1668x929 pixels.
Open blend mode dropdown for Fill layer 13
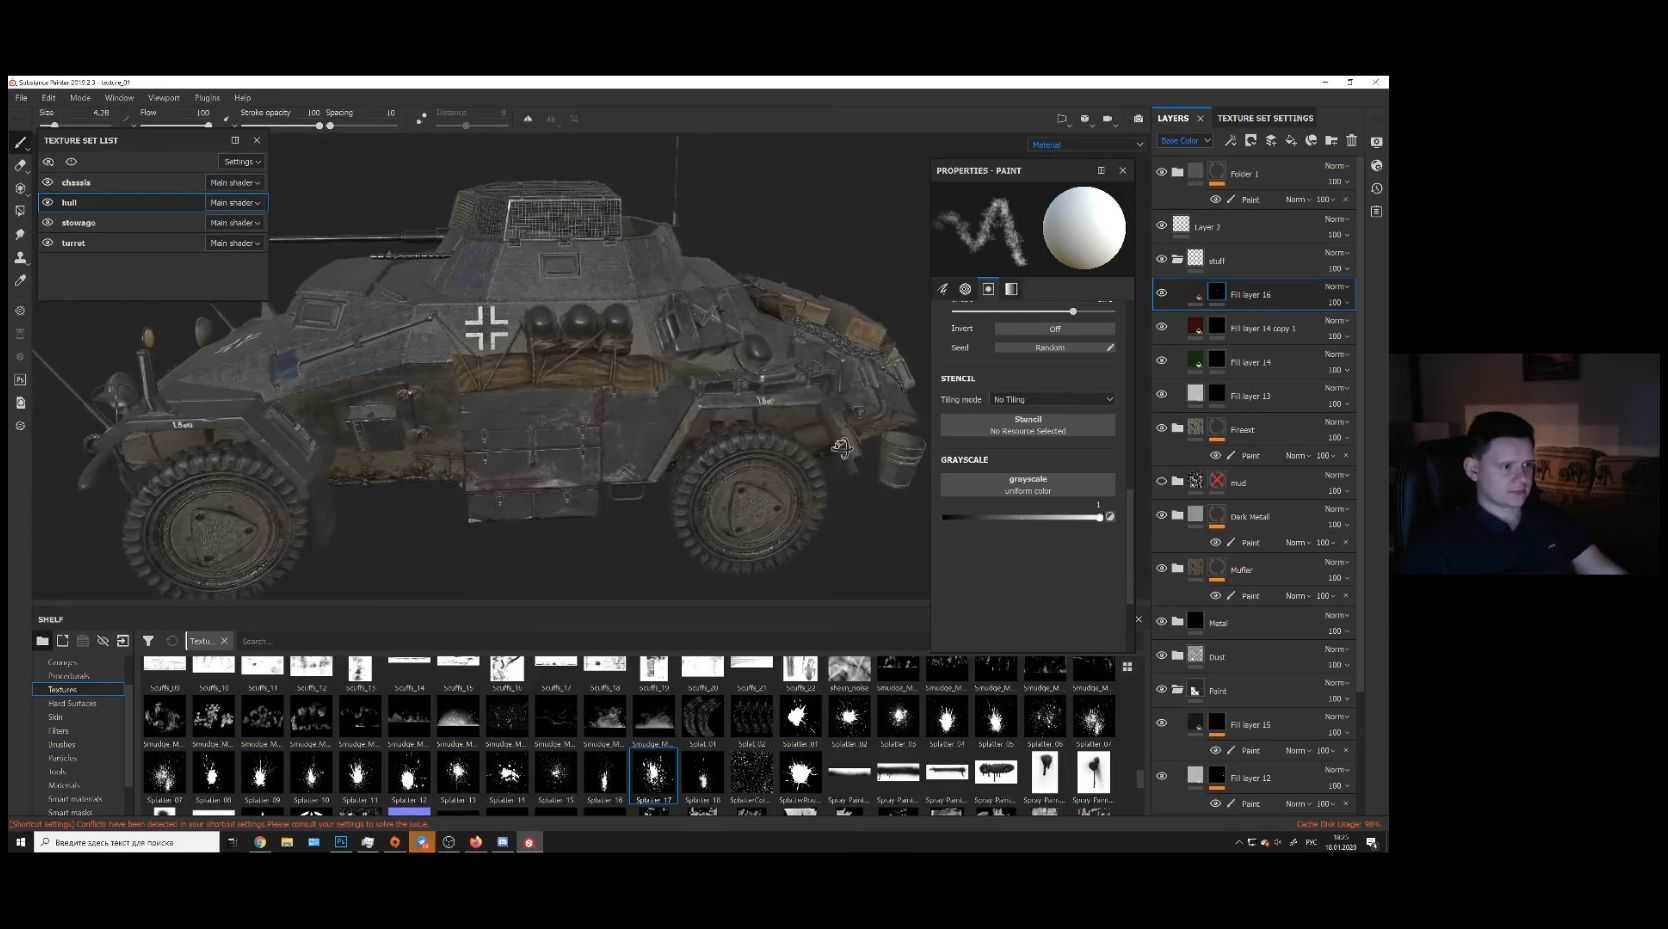point(1337,388)
